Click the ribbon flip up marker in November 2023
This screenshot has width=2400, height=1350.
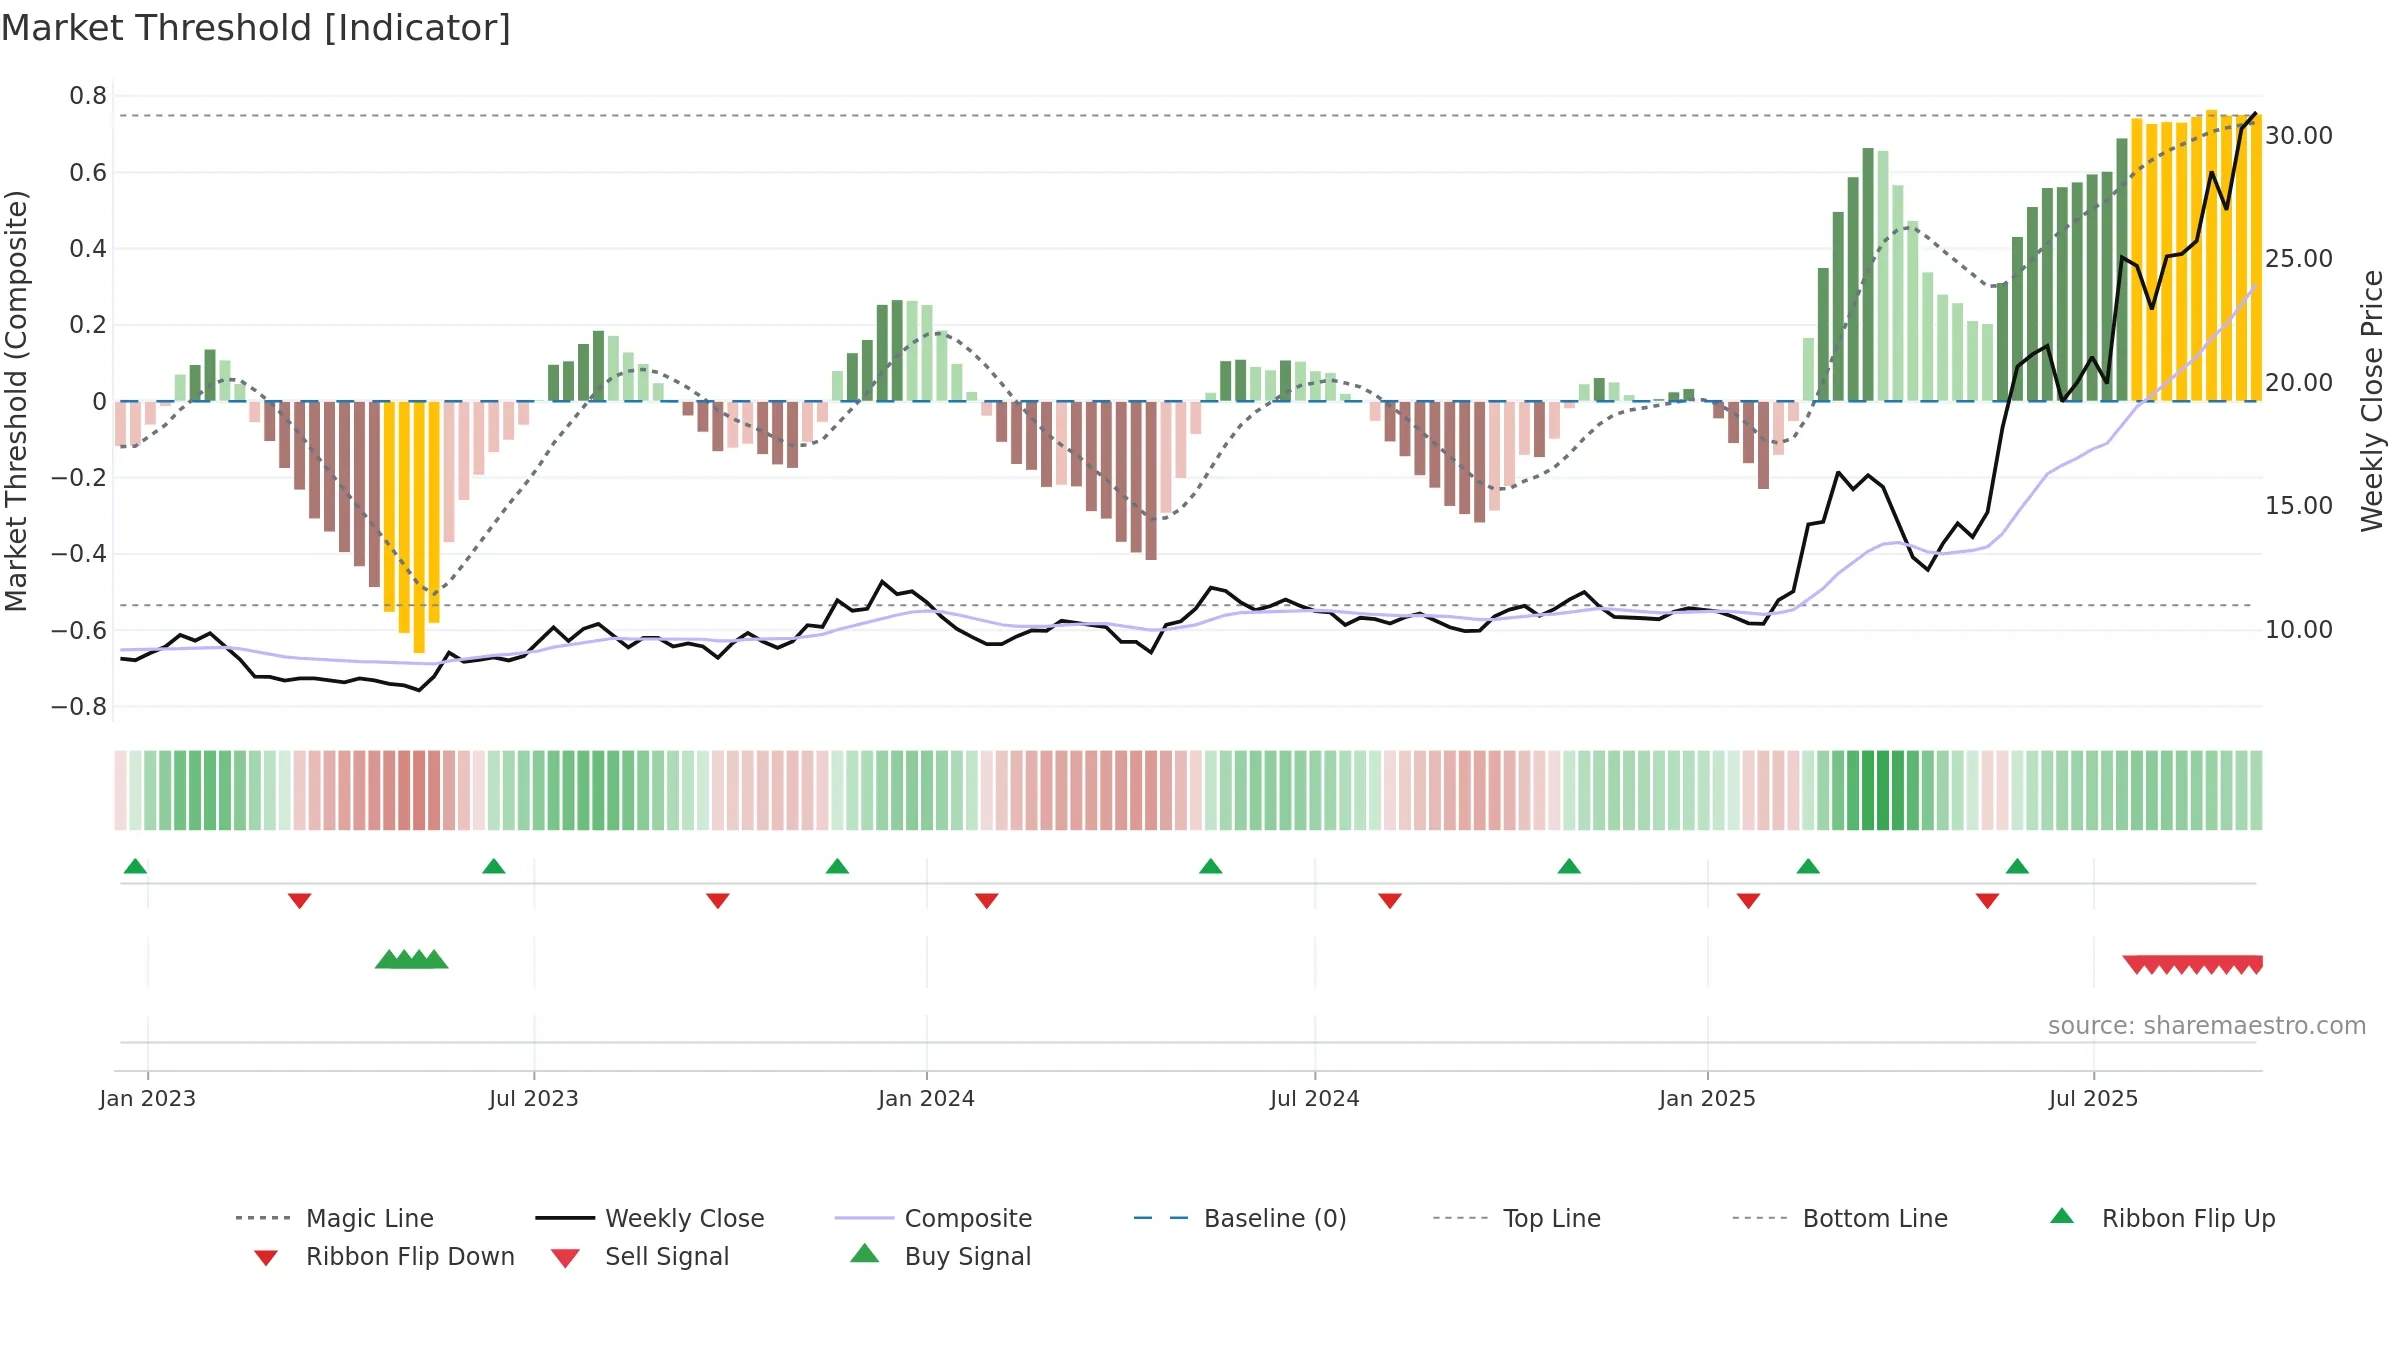pos(837,866)
